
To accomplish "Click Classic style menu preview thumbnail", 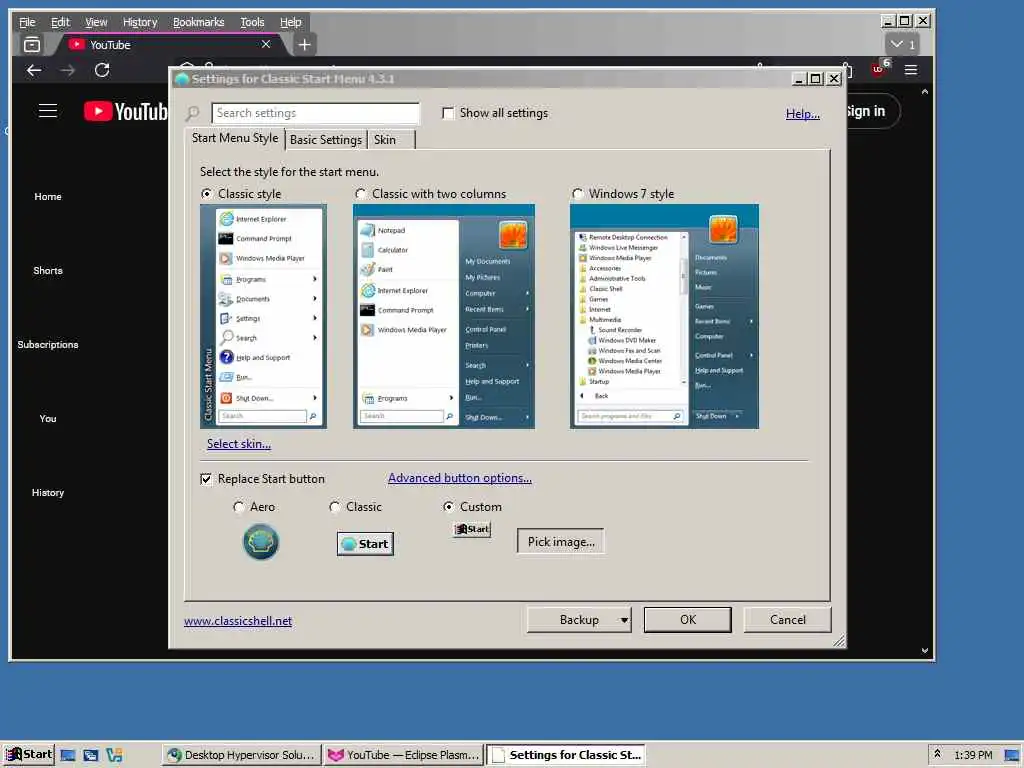I will pos(263,317).
